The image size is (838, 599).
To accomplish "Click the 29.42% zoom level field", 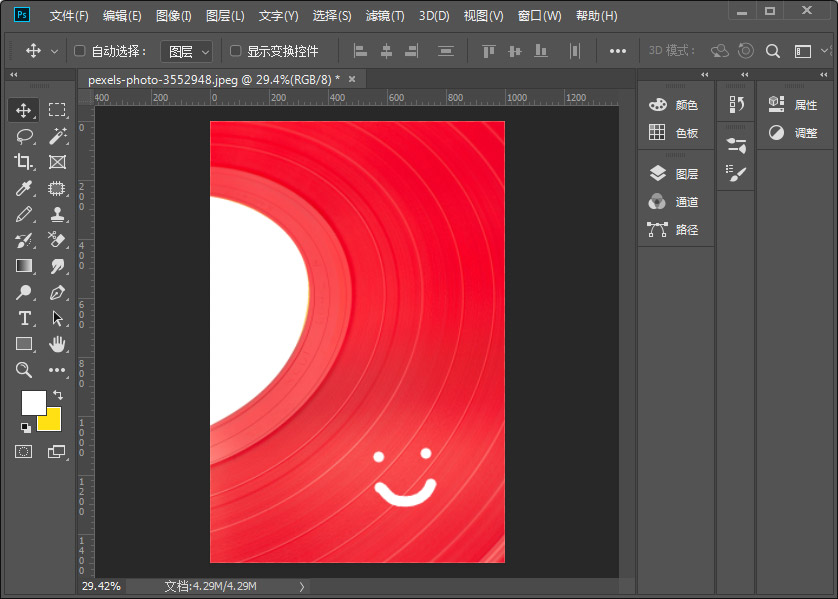I will (x=101, y=586).
